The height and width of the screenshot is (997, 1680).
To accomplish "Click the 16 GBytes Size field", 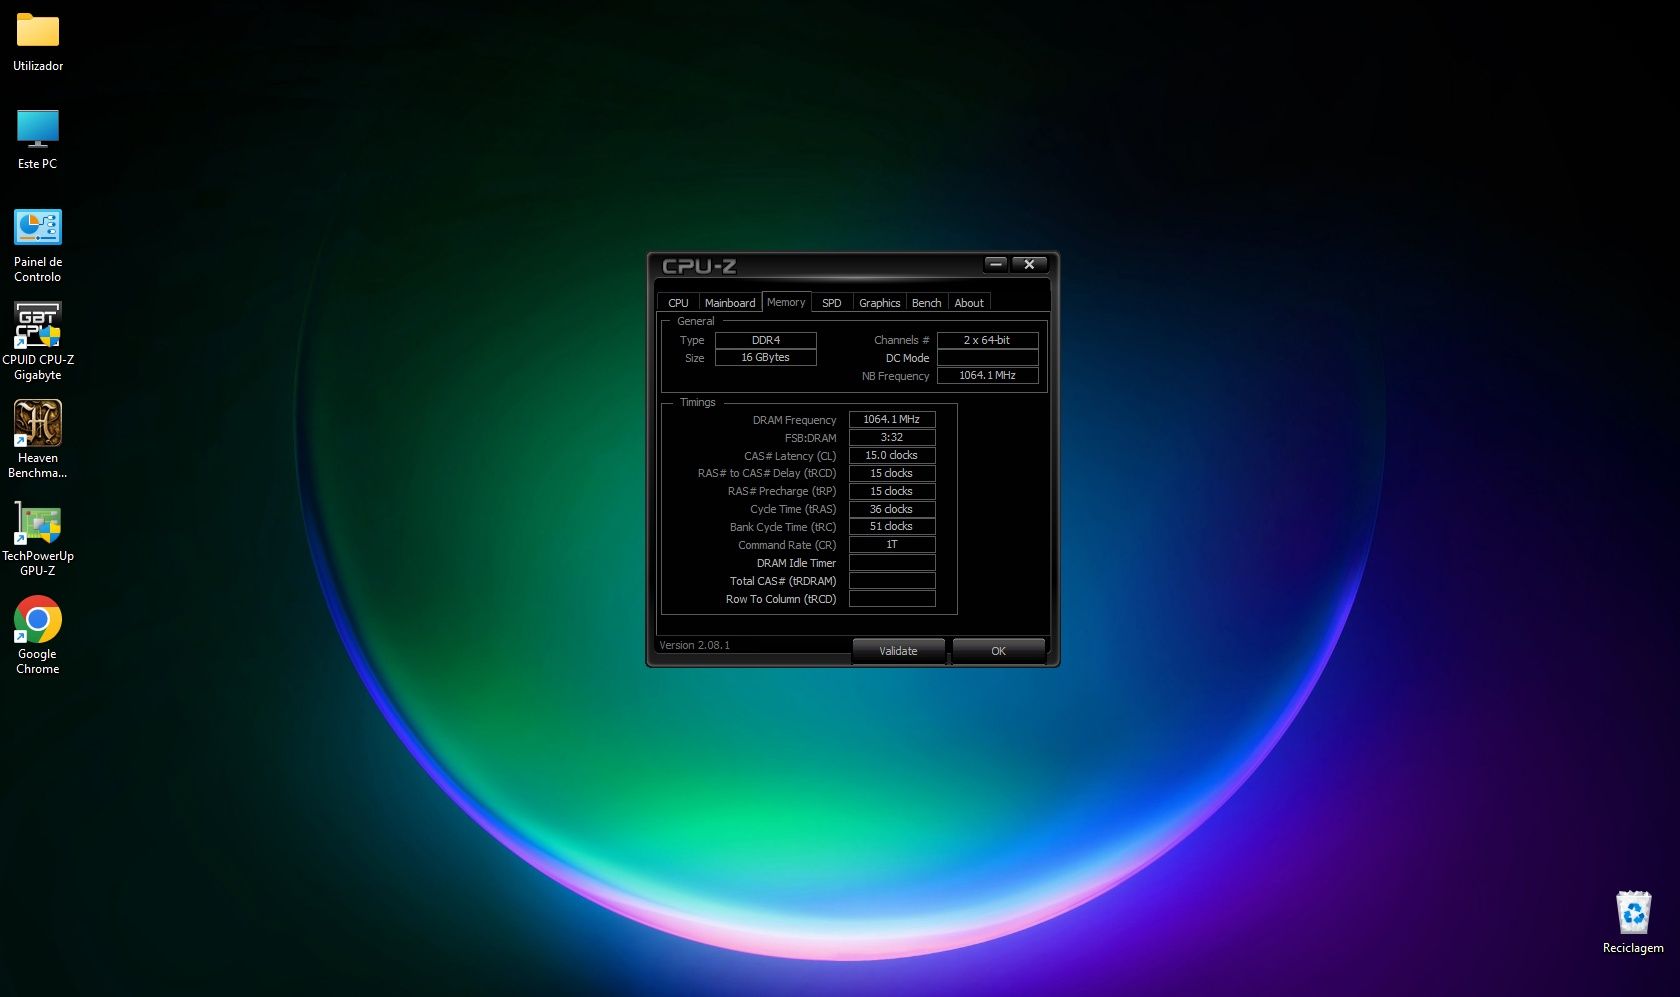I will (x=766, y=358).
